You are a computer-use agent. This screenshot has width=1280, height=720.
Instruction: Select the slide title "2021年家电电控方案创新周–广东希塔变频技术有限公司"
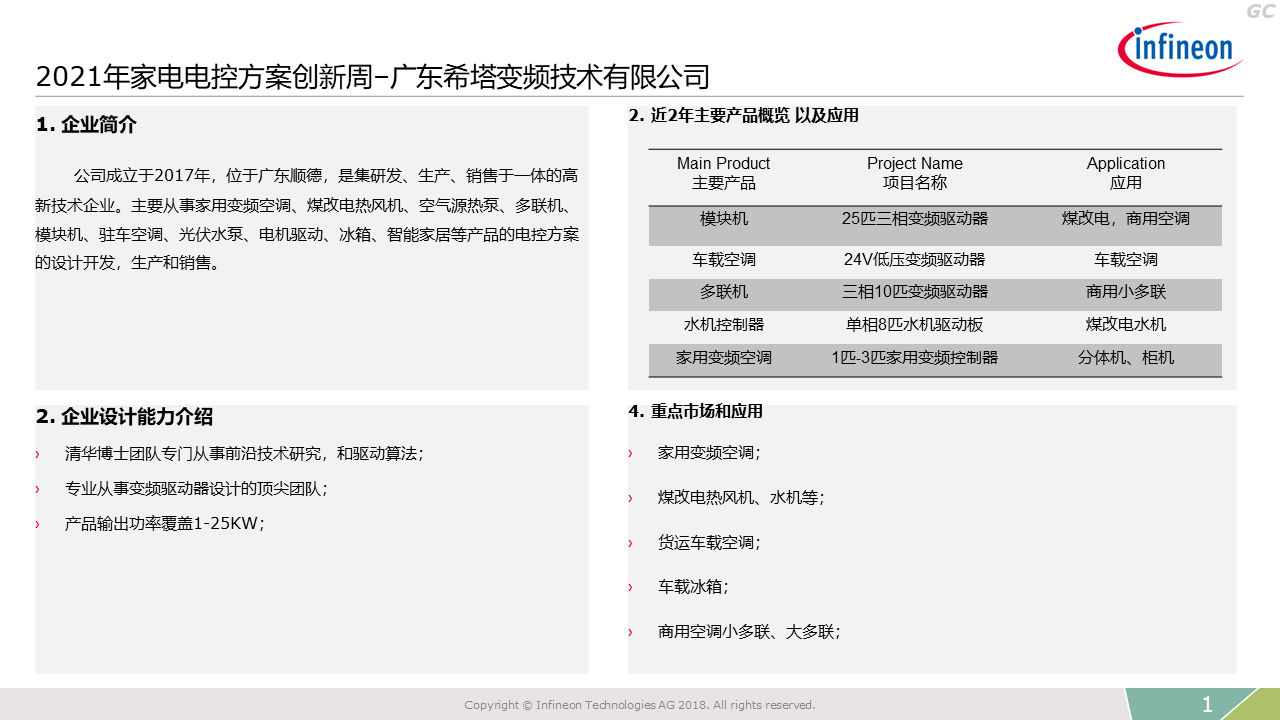click(x=372, y=77)
